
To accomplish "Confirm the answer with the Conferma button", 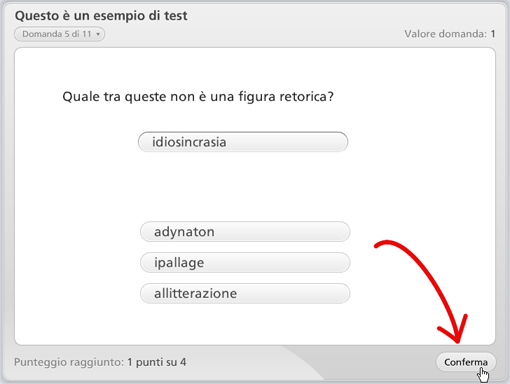I will point(466,362).
